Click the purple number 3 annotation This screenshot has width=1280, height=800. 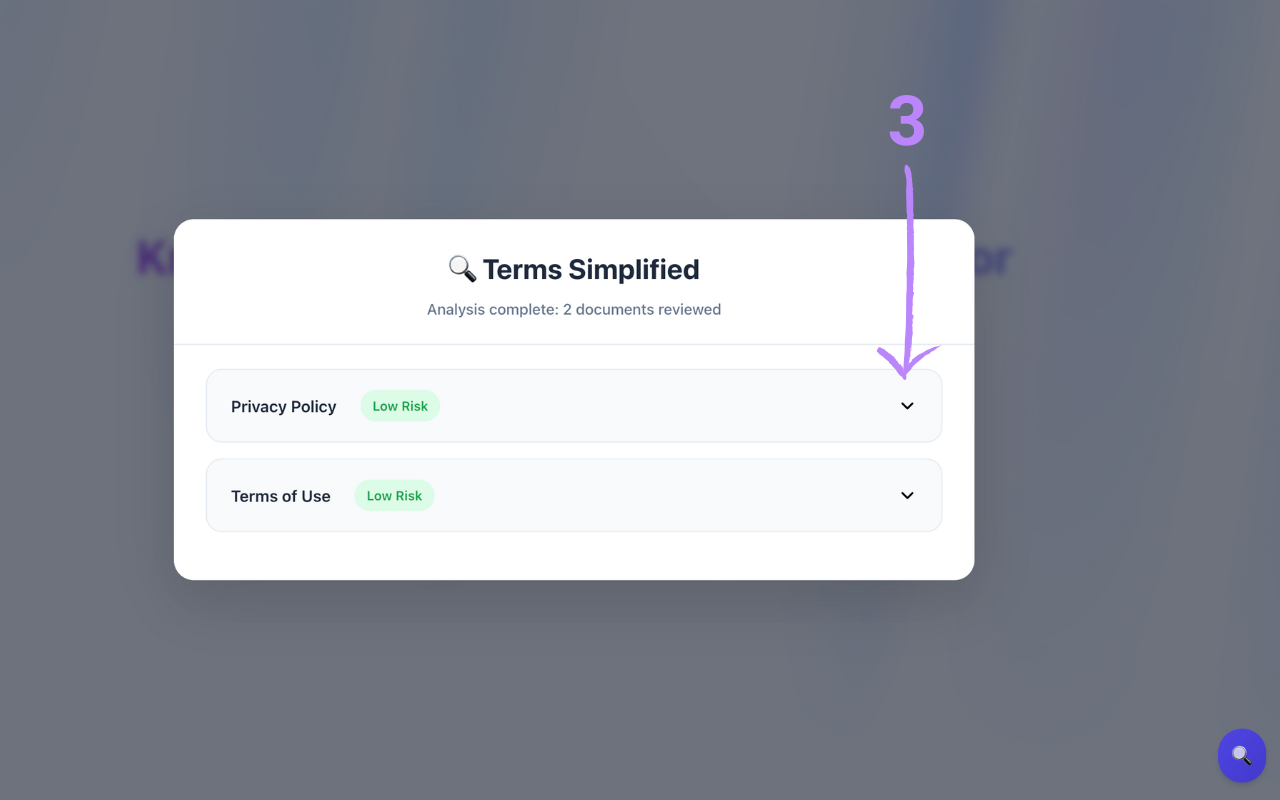tap(907, 122)
